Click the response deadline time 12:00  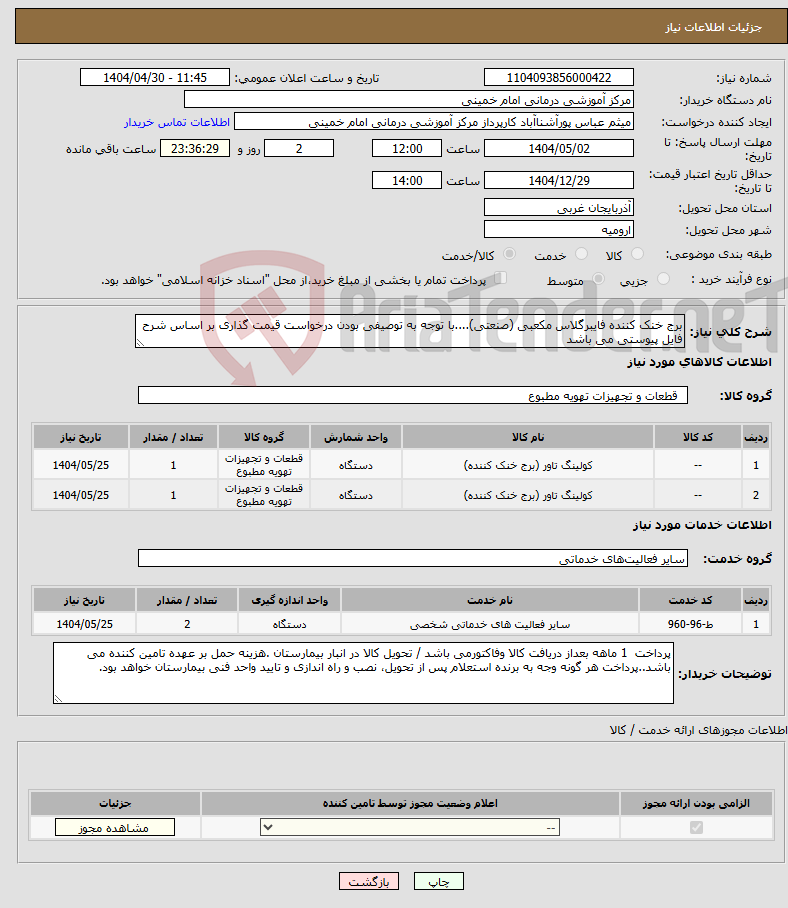pyautogui.click(x=406, y=149)
